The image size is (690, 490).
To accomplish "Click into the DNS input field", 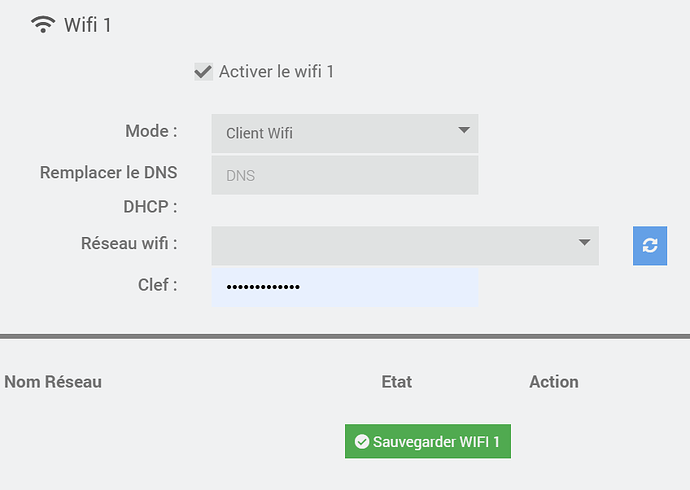I will tap(344, 175).
